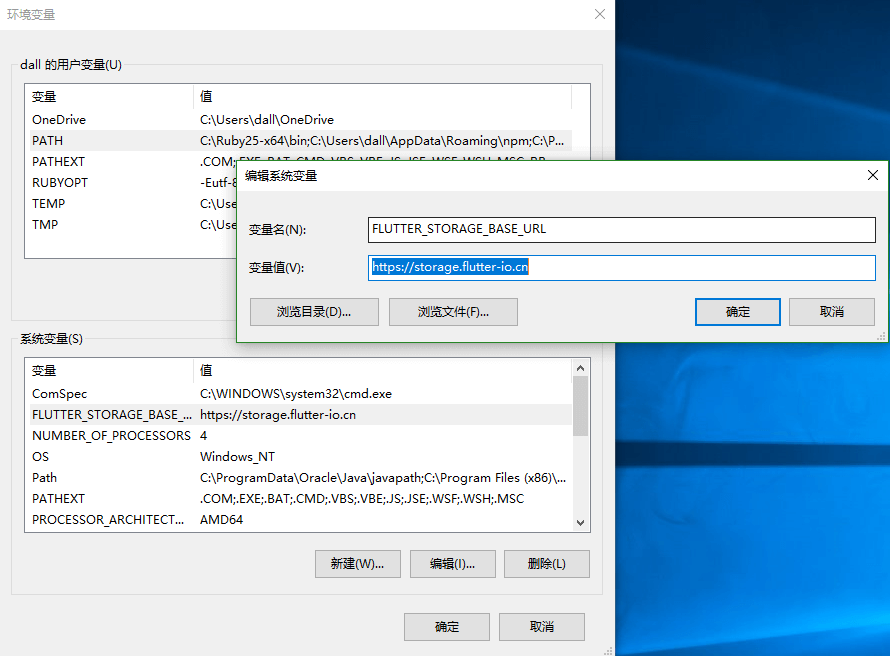Click inside the 变量名(N) input field
Image resolution: width=890 pixels, height=656 pixels.
click(x=620, y=228)
